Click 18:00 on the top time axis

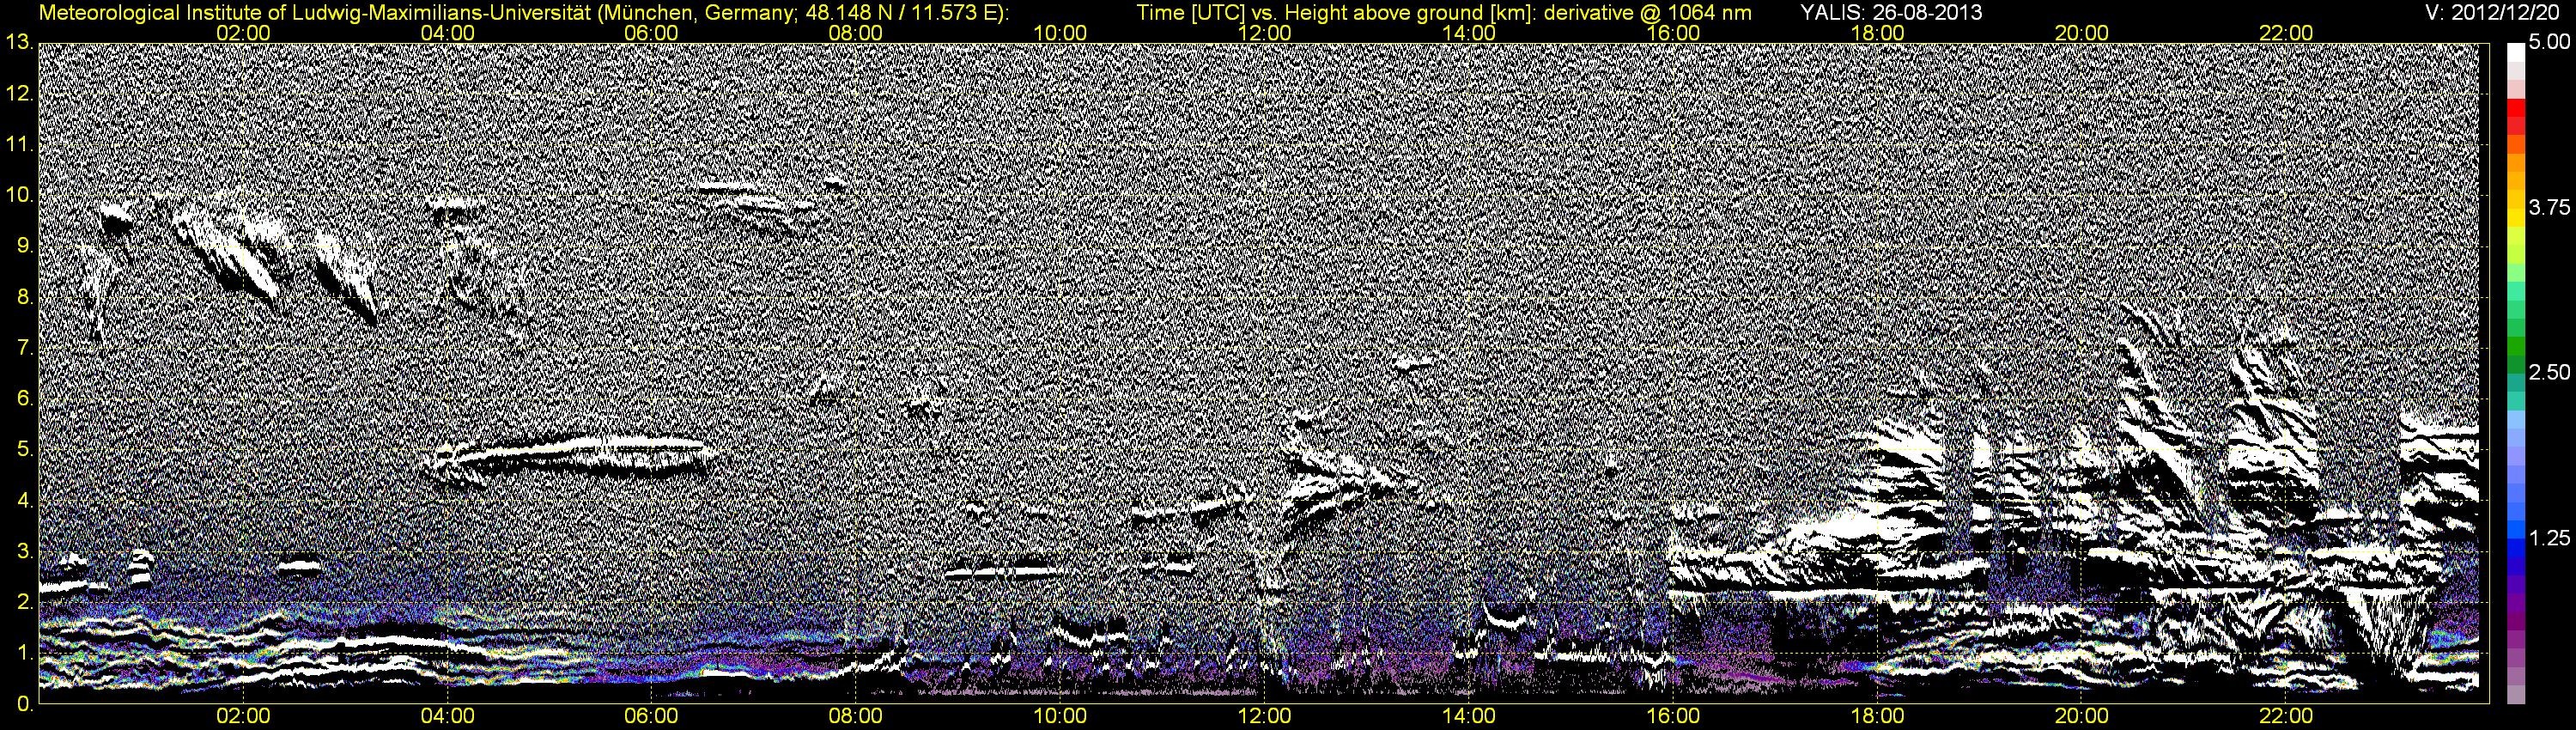coord(1878,33)
